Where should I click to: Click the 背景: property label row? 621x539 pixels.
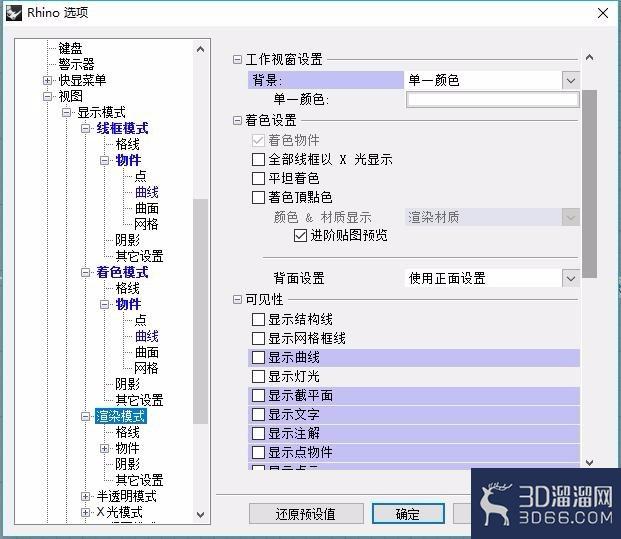click(326, 80)
